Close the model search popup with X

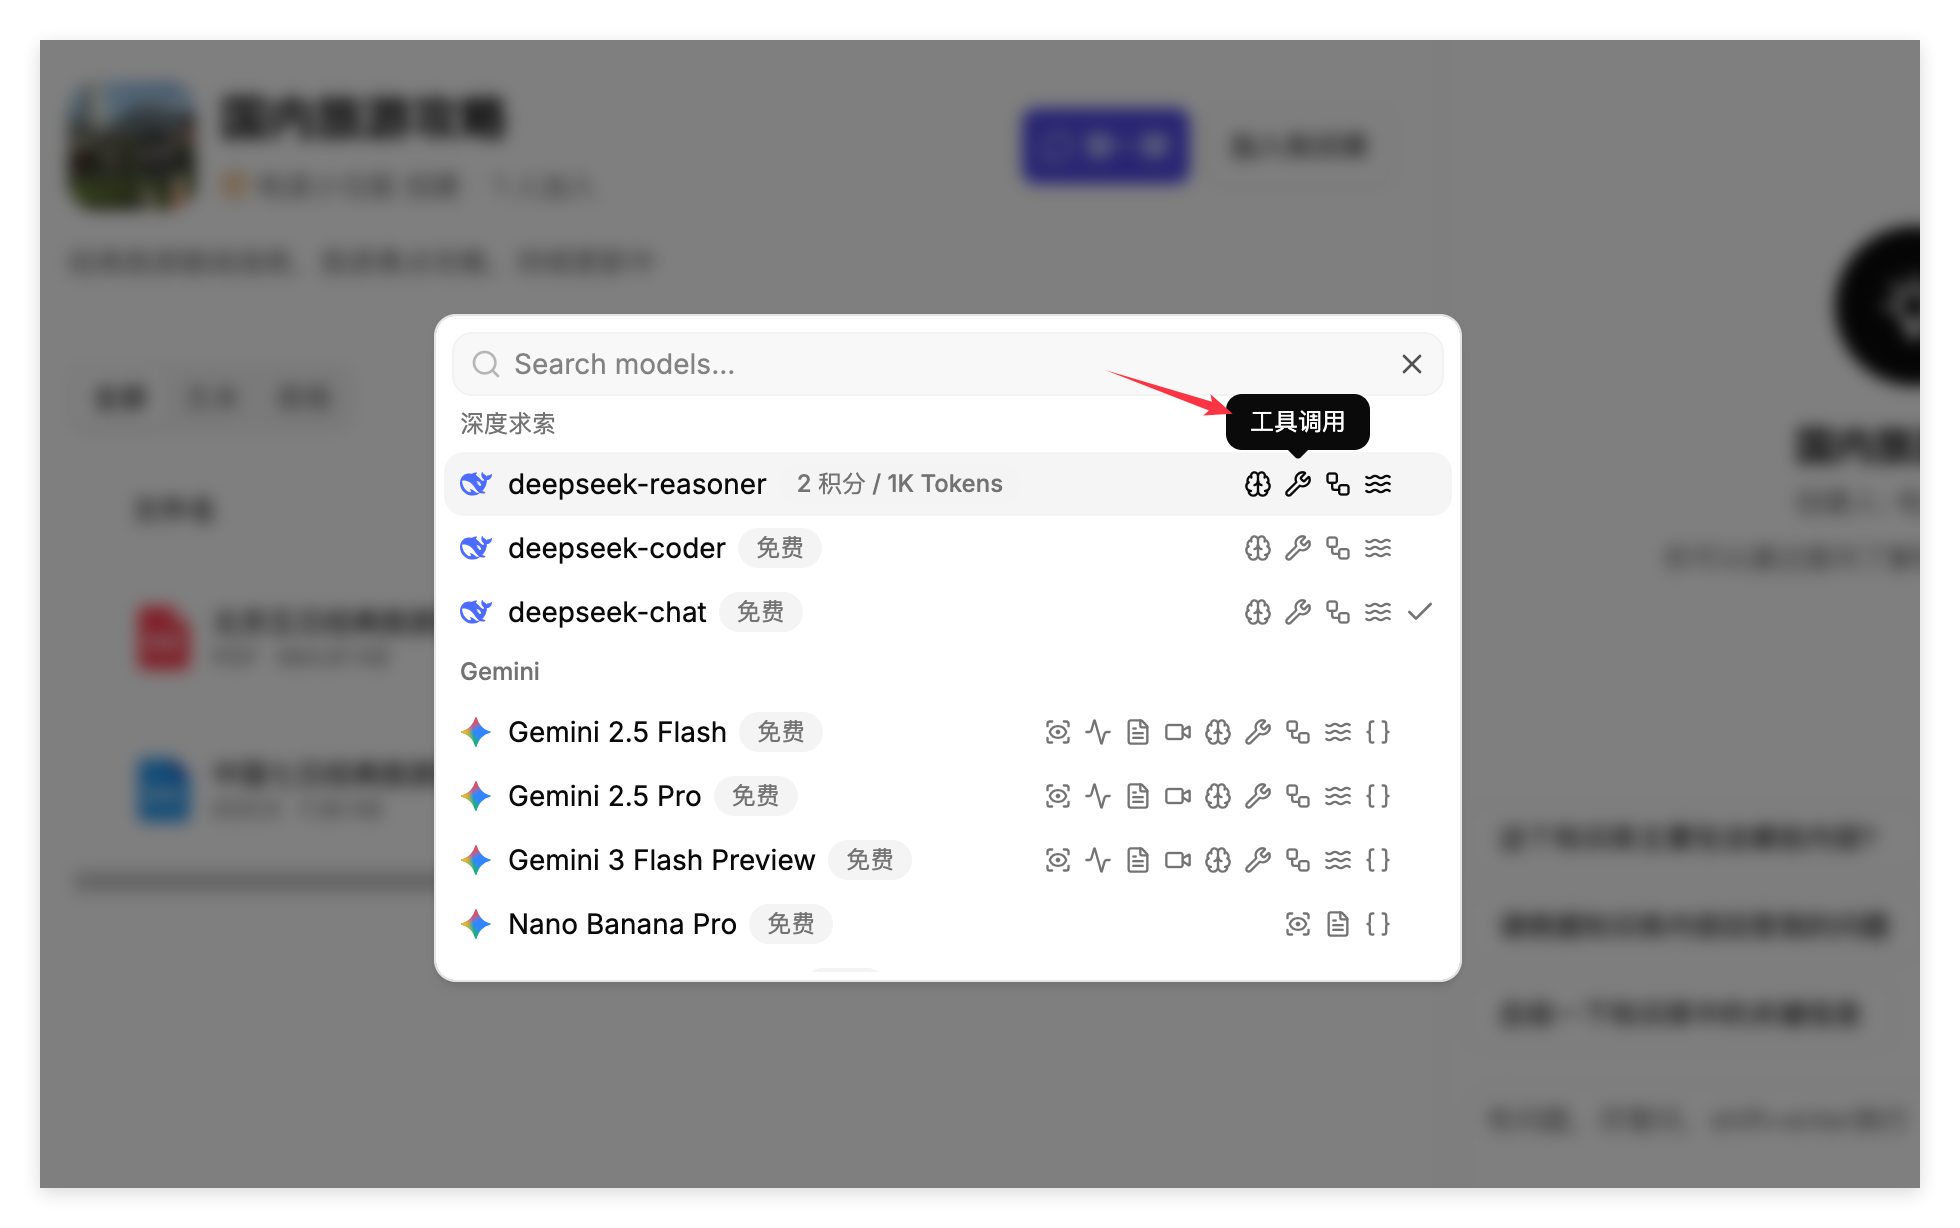click(1411, 364)
